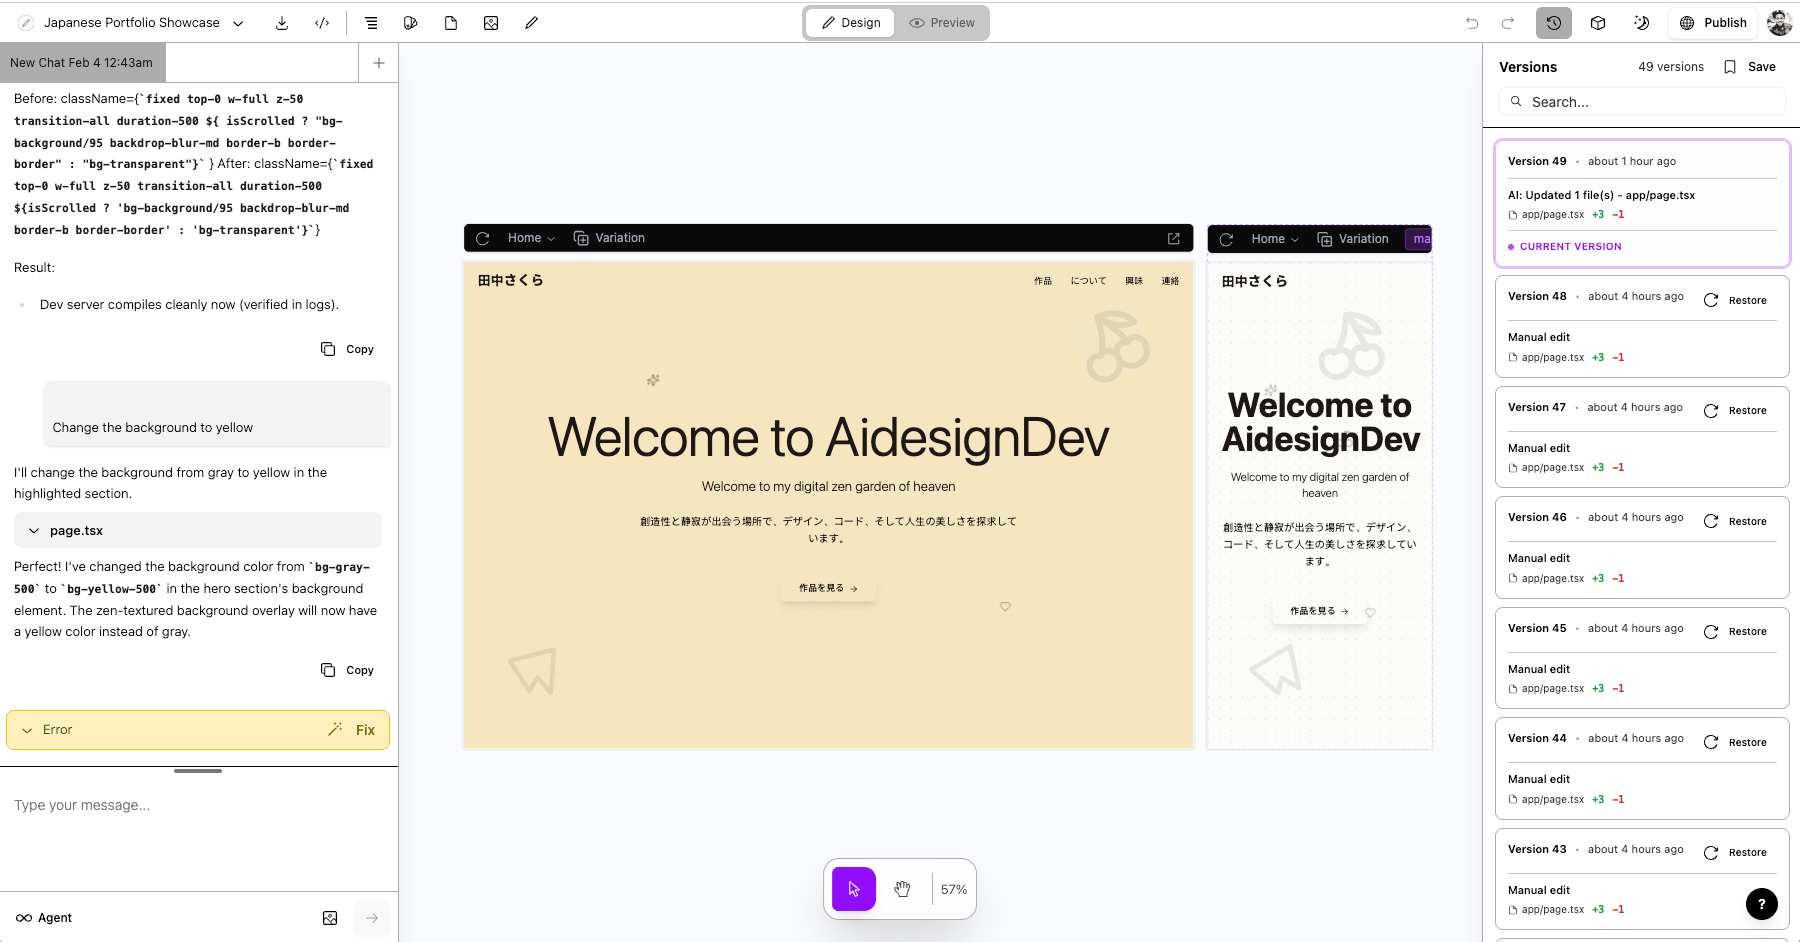Switch to Preview mode
The height and width of the screenshot is (942, 1800).
click(x=941, y=22)
